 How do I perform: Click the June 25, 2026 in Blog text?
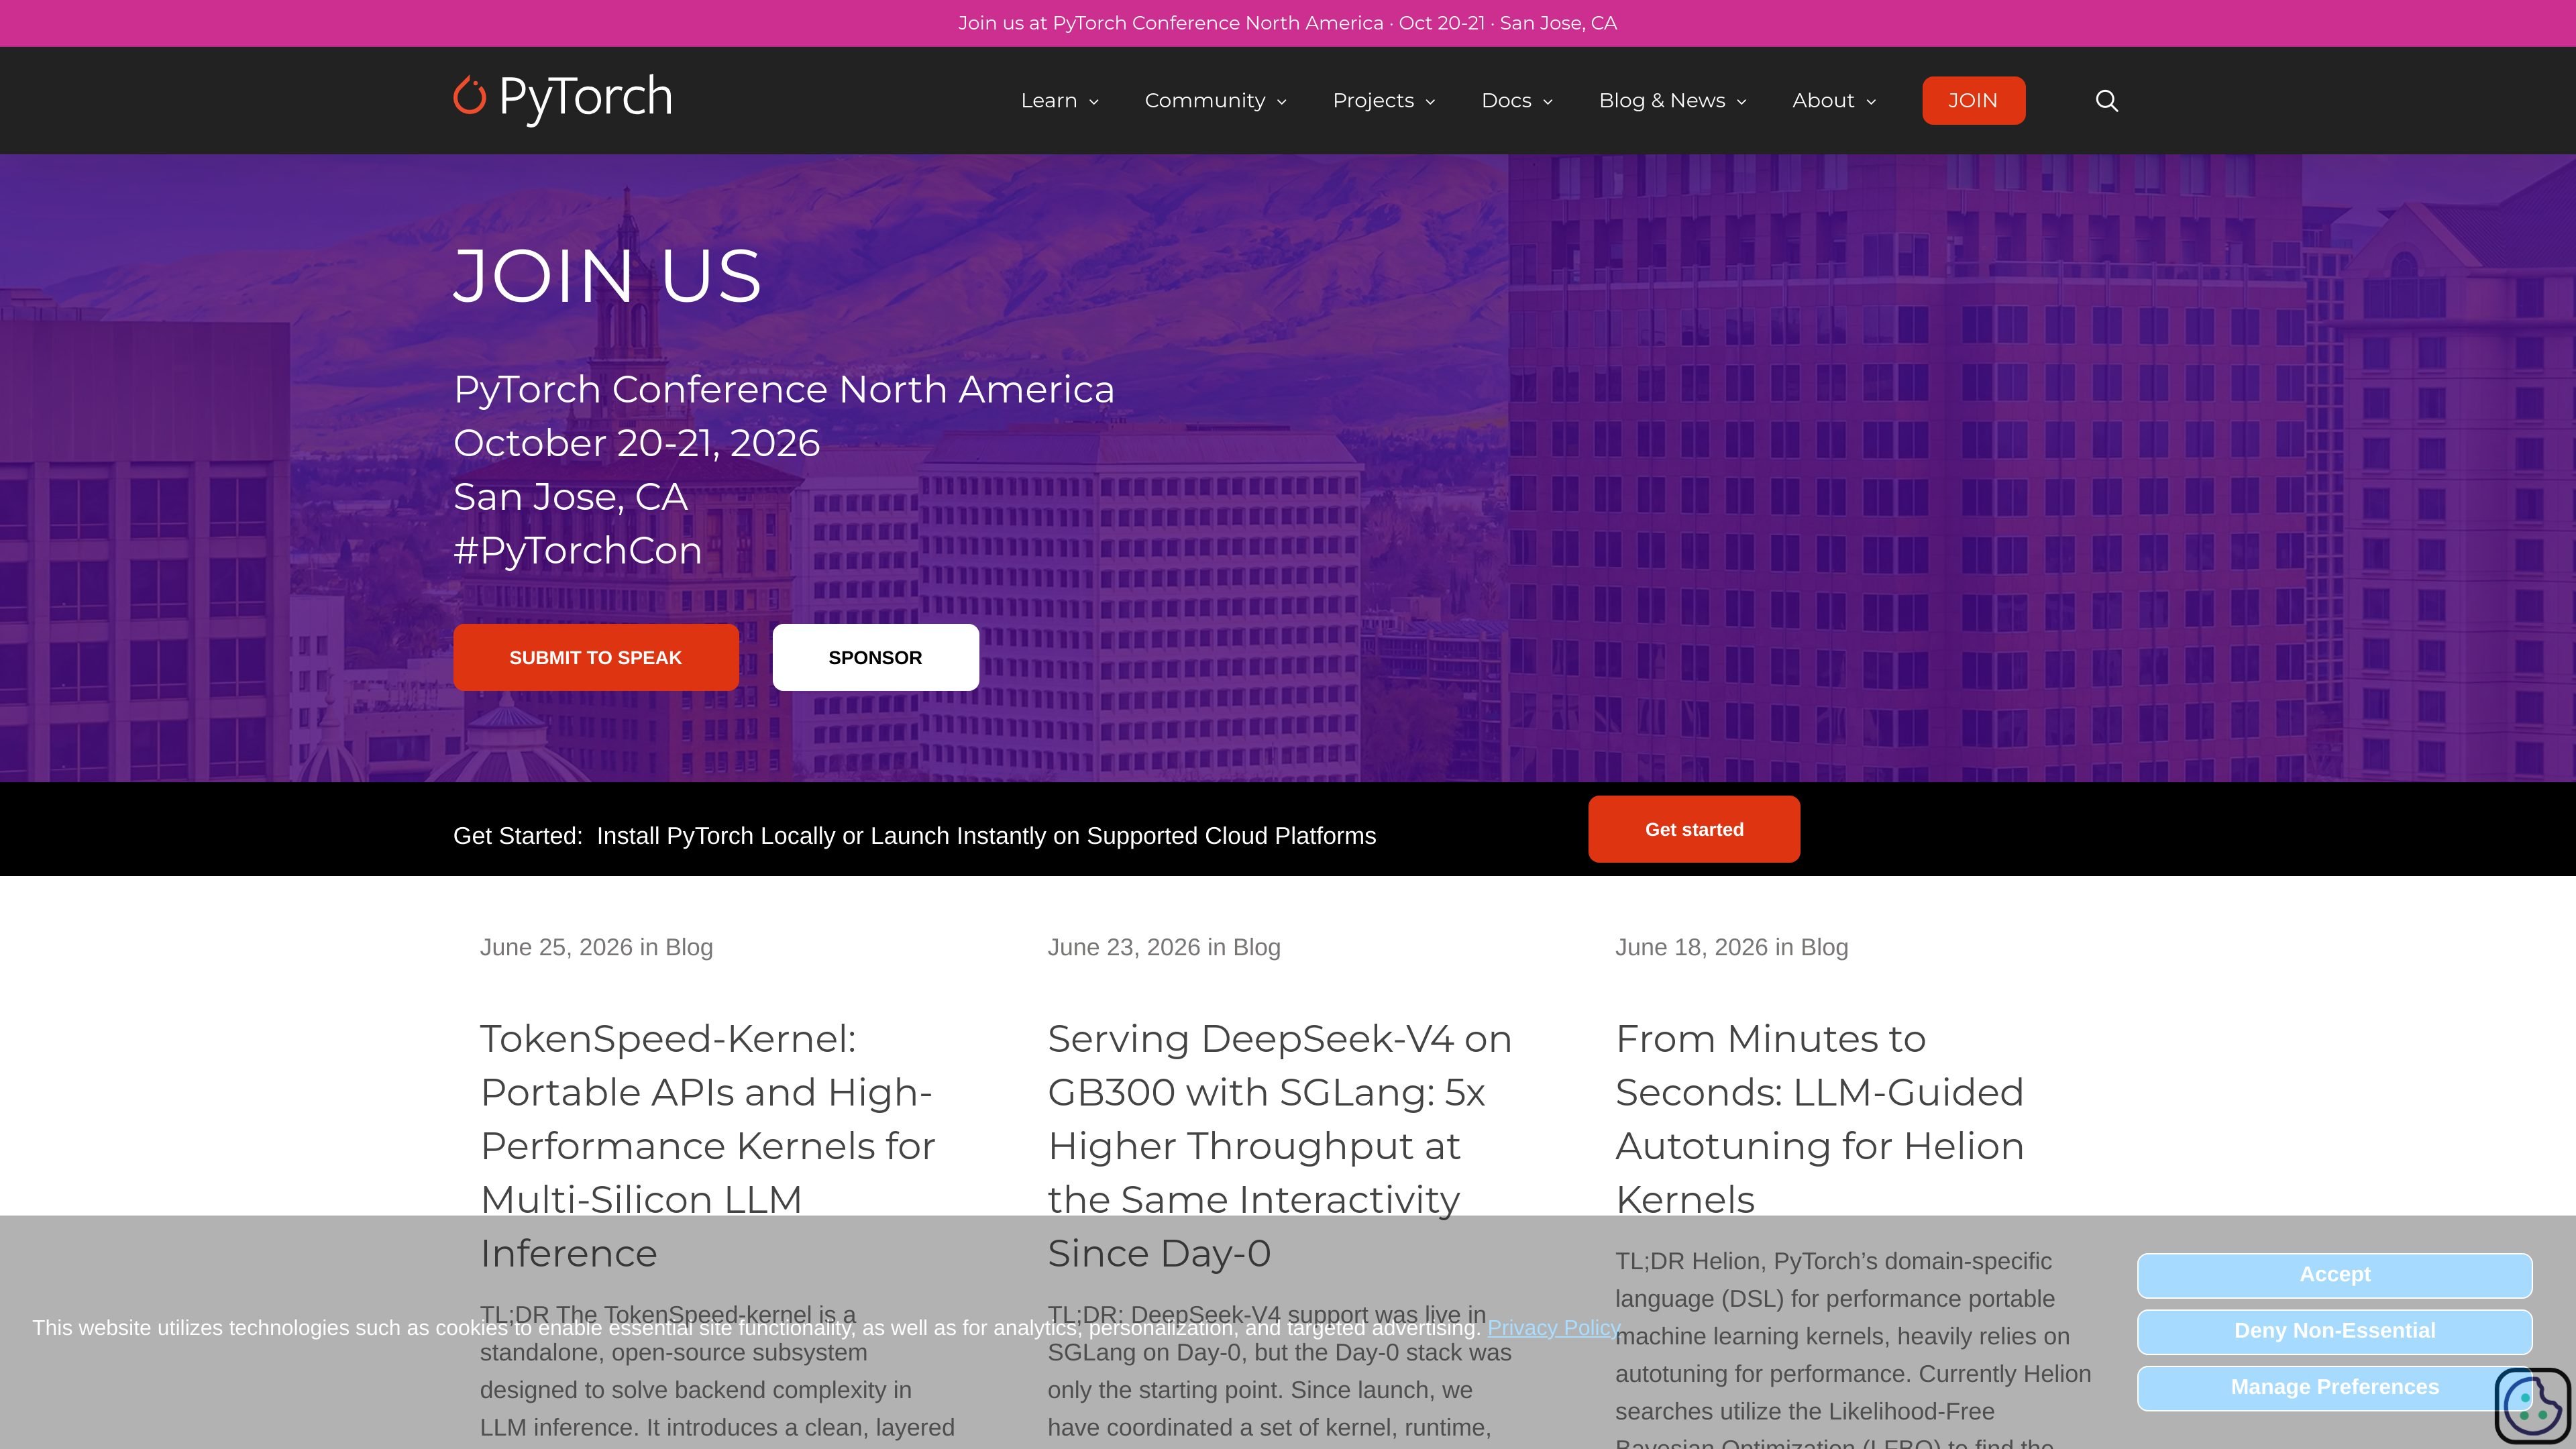coord(596,947)
